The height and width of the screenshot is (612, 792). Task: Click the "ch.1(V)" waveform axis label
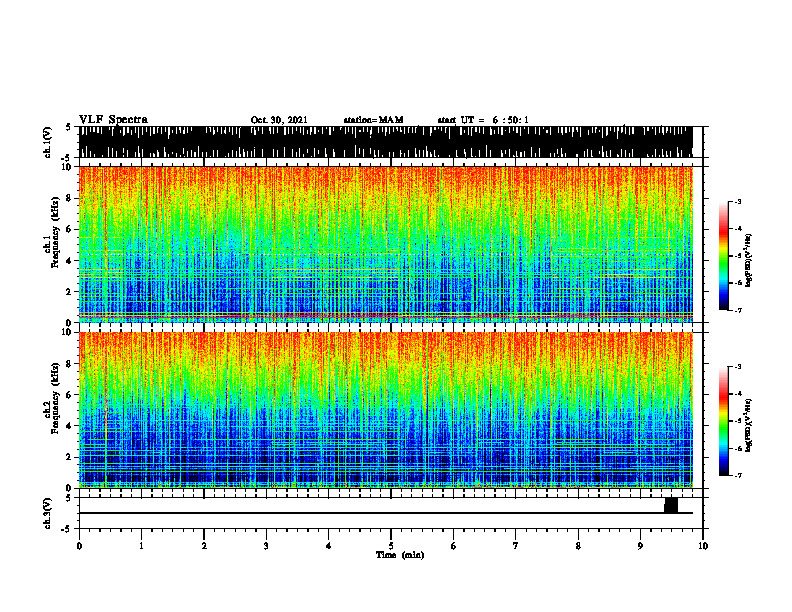48,142
